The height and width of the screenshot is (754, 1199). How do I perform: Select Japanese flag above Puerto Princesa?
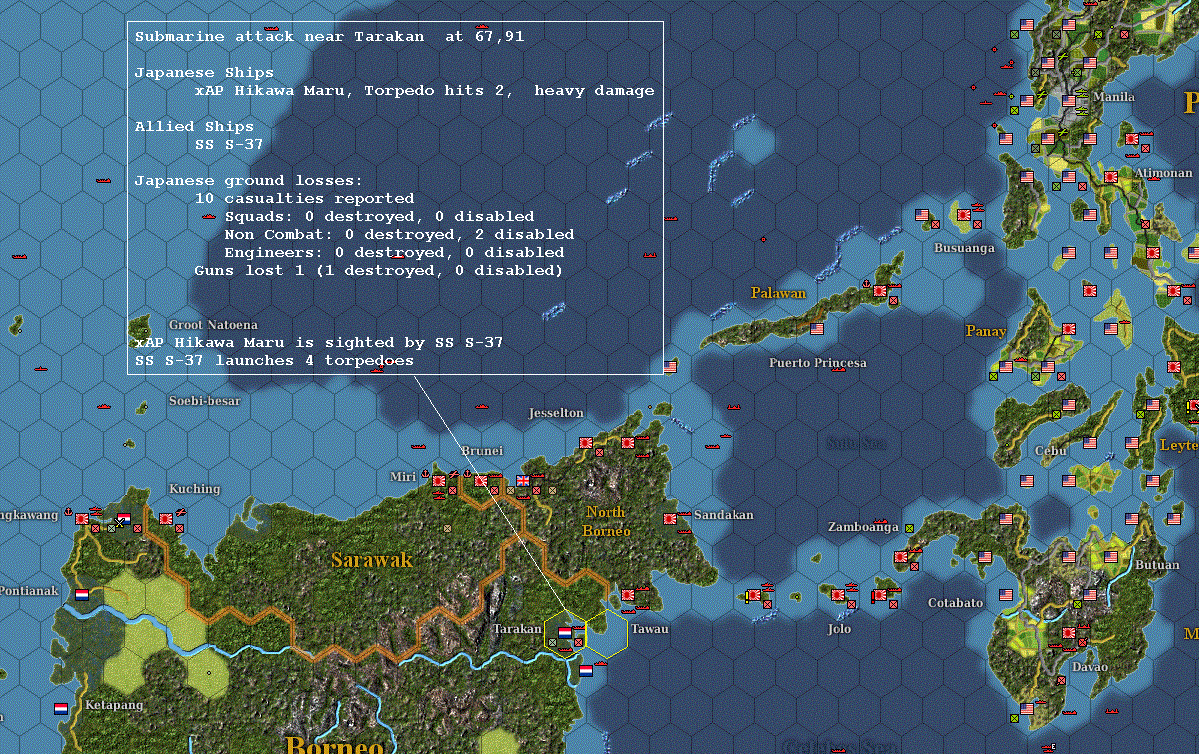(x=879, y=291)
